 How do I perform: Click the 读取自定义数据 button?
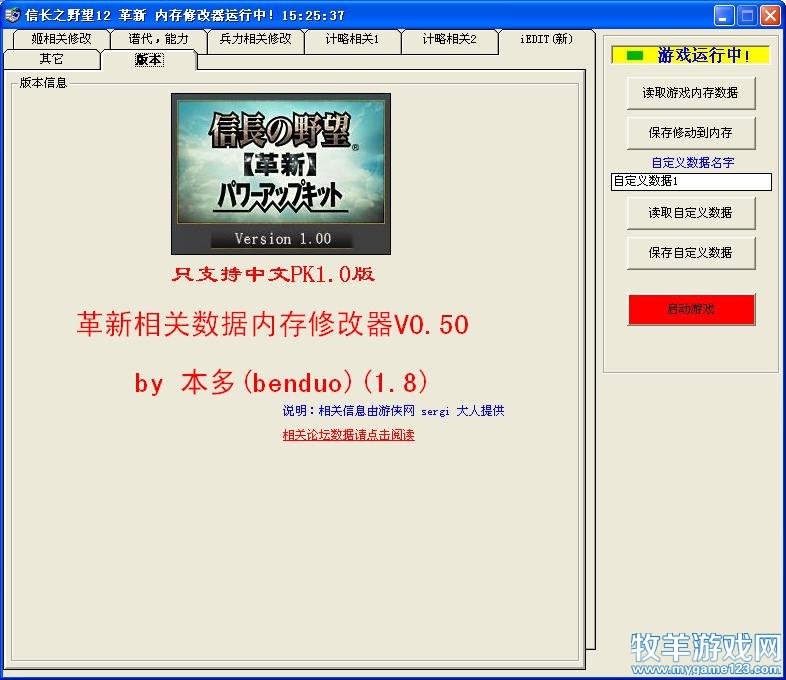[691, 213]
